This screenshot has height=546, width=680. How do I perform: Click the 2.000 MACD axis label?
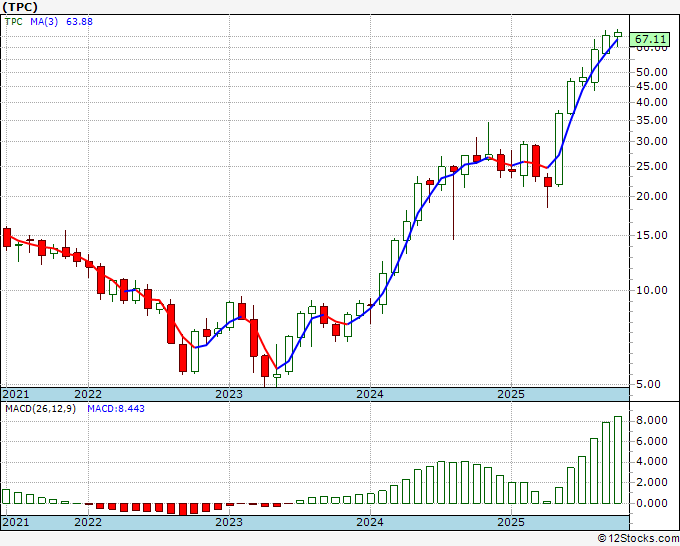(x=652, y=482)
